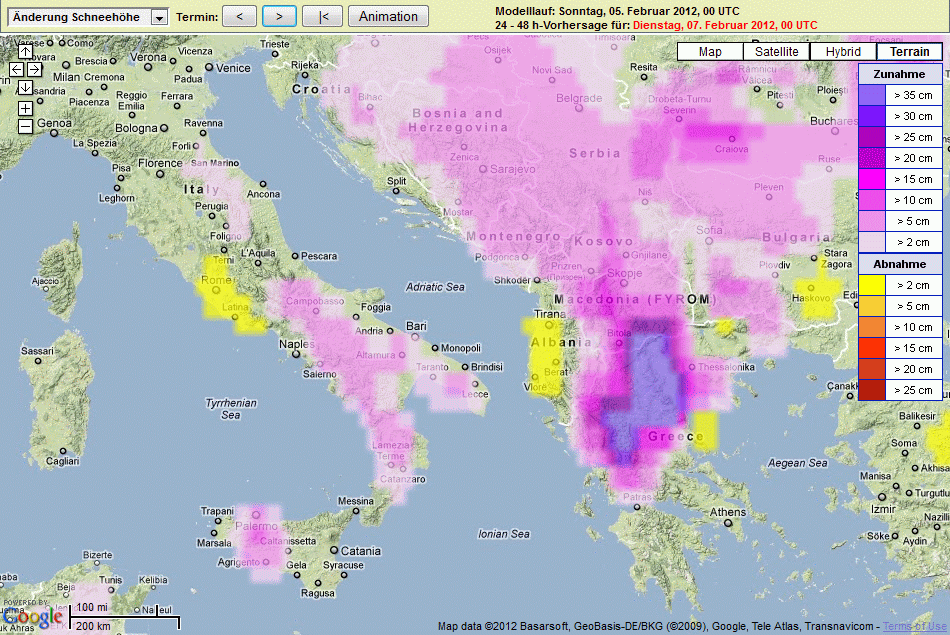Switch to the Satellite view
The height and width of the screenshot is (635, 950).
pos(776,52)
